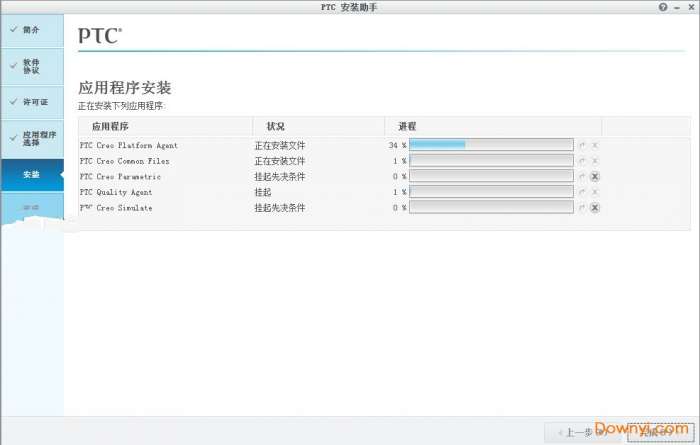Click retry arrow for PTC Creo Simulate

coord(582,208)
